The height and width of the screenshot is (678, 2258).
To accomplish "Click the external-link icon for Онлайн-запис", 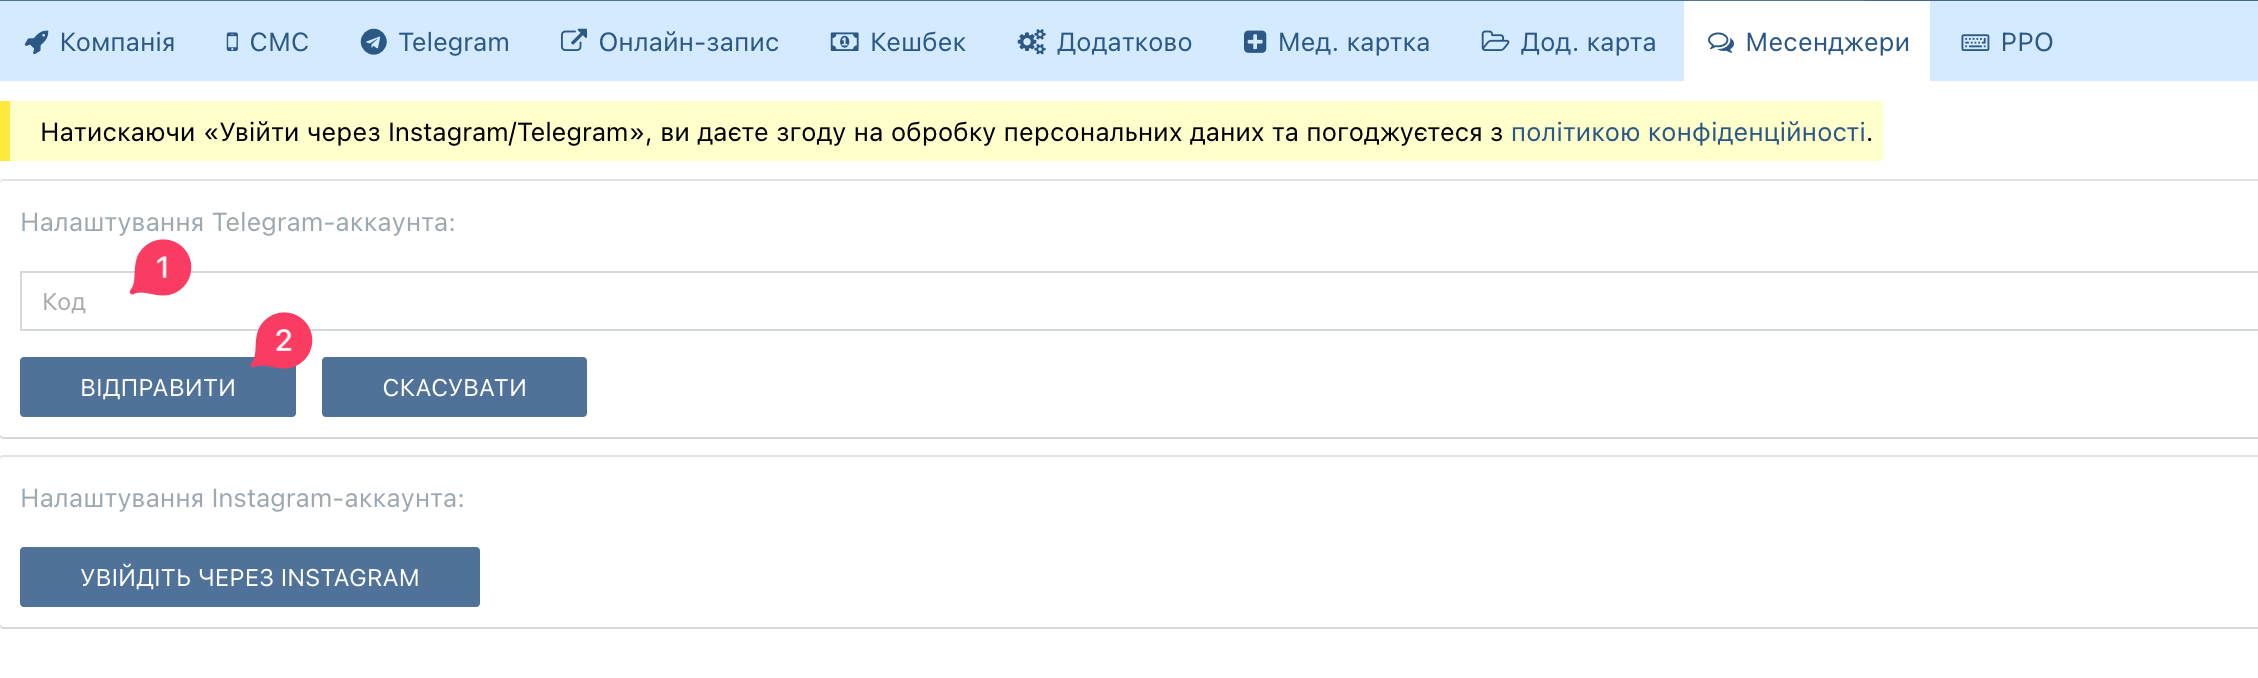I will 573,42.
